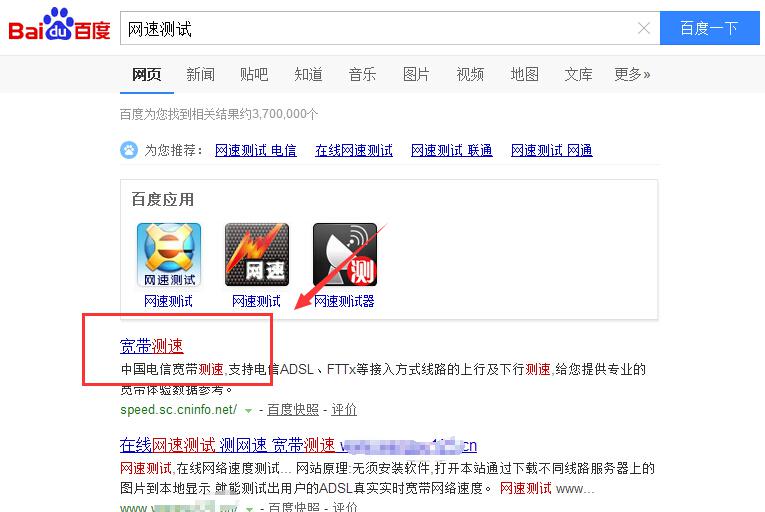The width and height of the screenshot is (765, 512).
Task: Open suggestion 网速测试 电信
Action: click(x=256, y=150)
